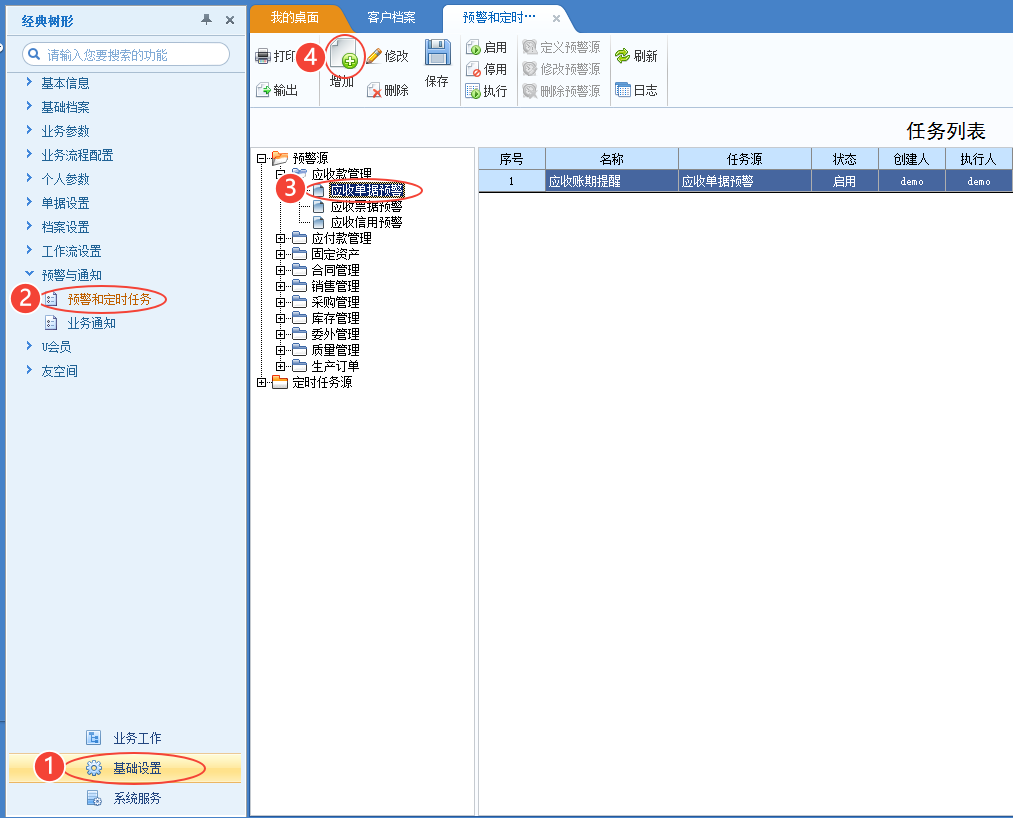The image size is (1013, 818).
Task: Click the 刷新 refresh icon
Action: (x=622, y=56)
